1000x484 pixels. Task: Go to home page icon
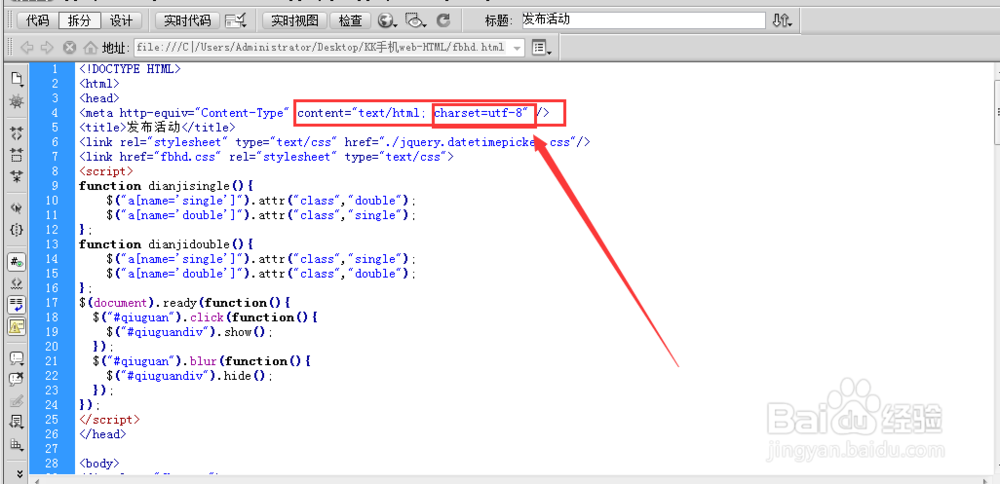click(x=91, y=48)
